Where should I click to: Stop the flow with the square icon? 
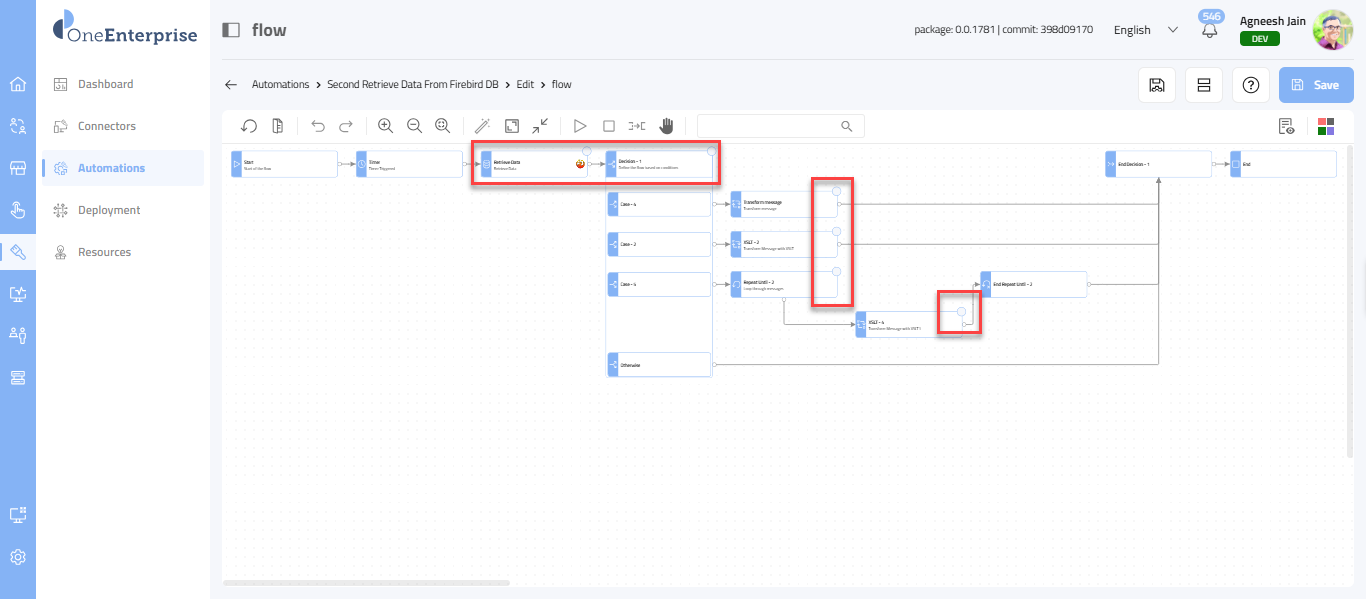608,126
